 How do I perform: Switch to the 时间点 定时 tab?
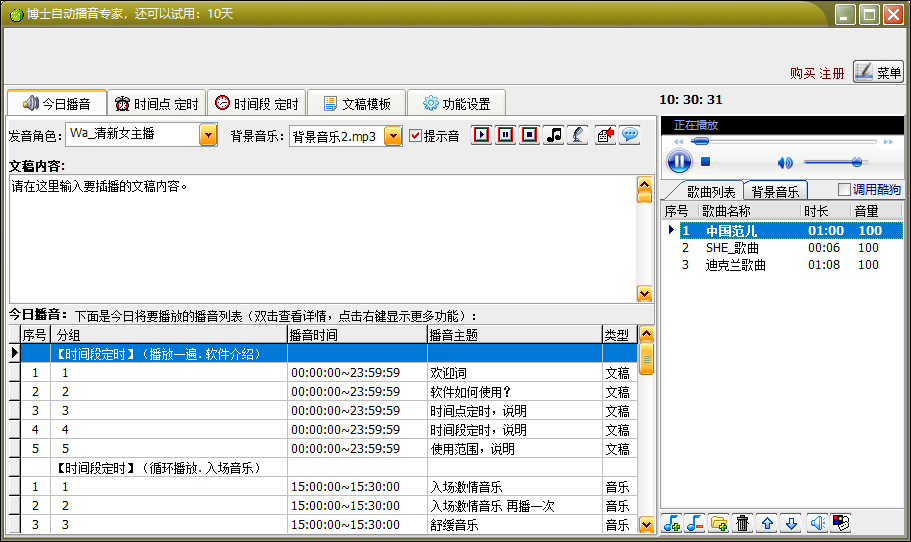point(157,103)
